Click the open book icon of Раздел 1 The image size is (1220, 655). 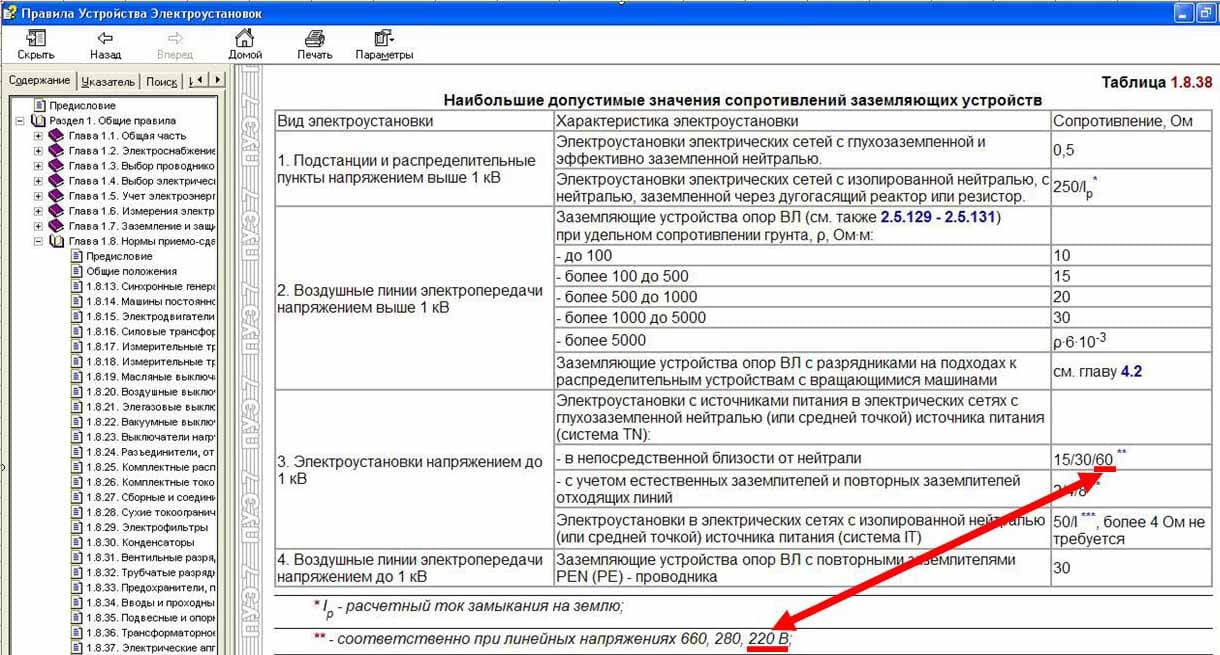(x=39, y=121)
